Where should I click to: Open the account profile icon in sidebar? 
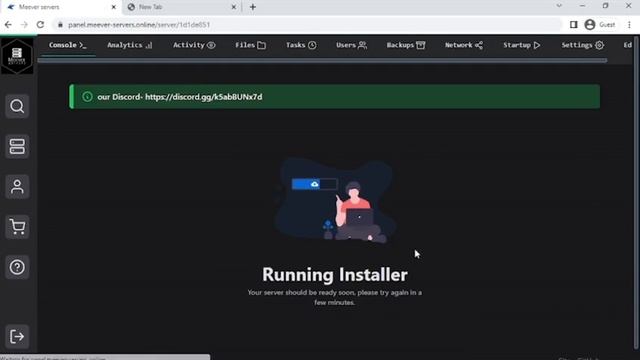17,187
